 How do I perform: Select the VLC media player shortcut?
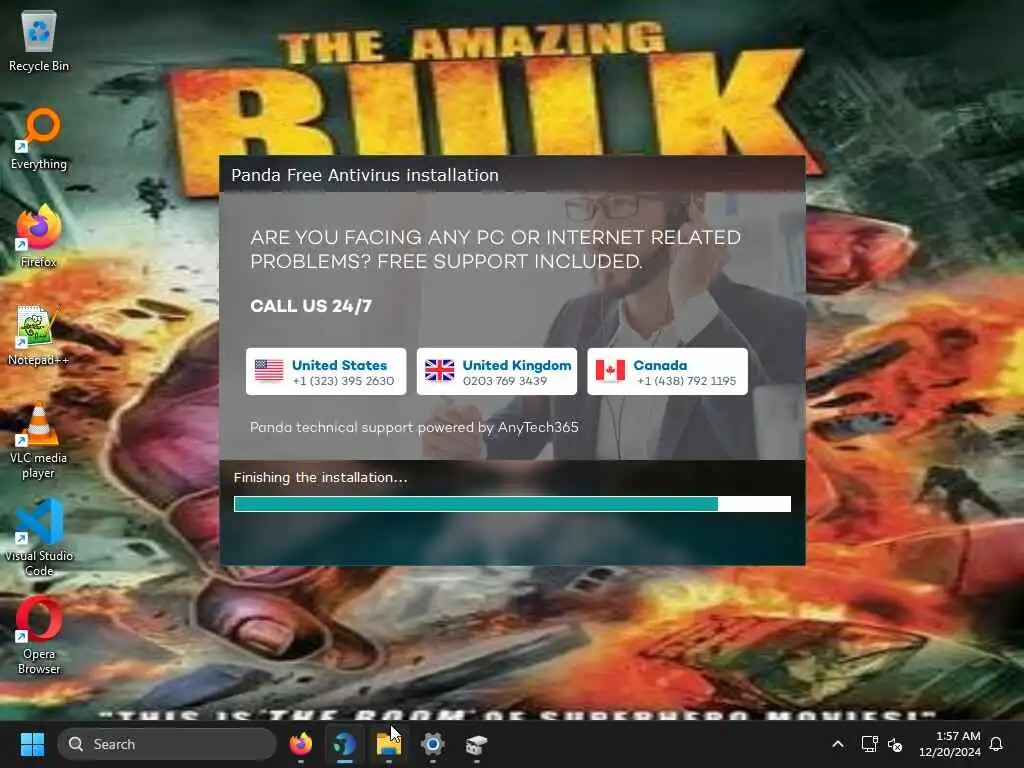[39, 440]
